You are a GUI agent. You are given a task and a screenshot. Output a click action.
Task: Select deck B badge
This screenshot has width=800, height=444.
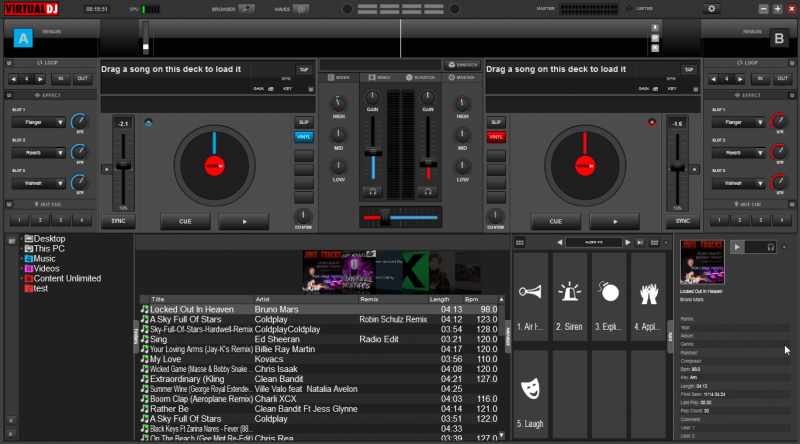point(779,38)
